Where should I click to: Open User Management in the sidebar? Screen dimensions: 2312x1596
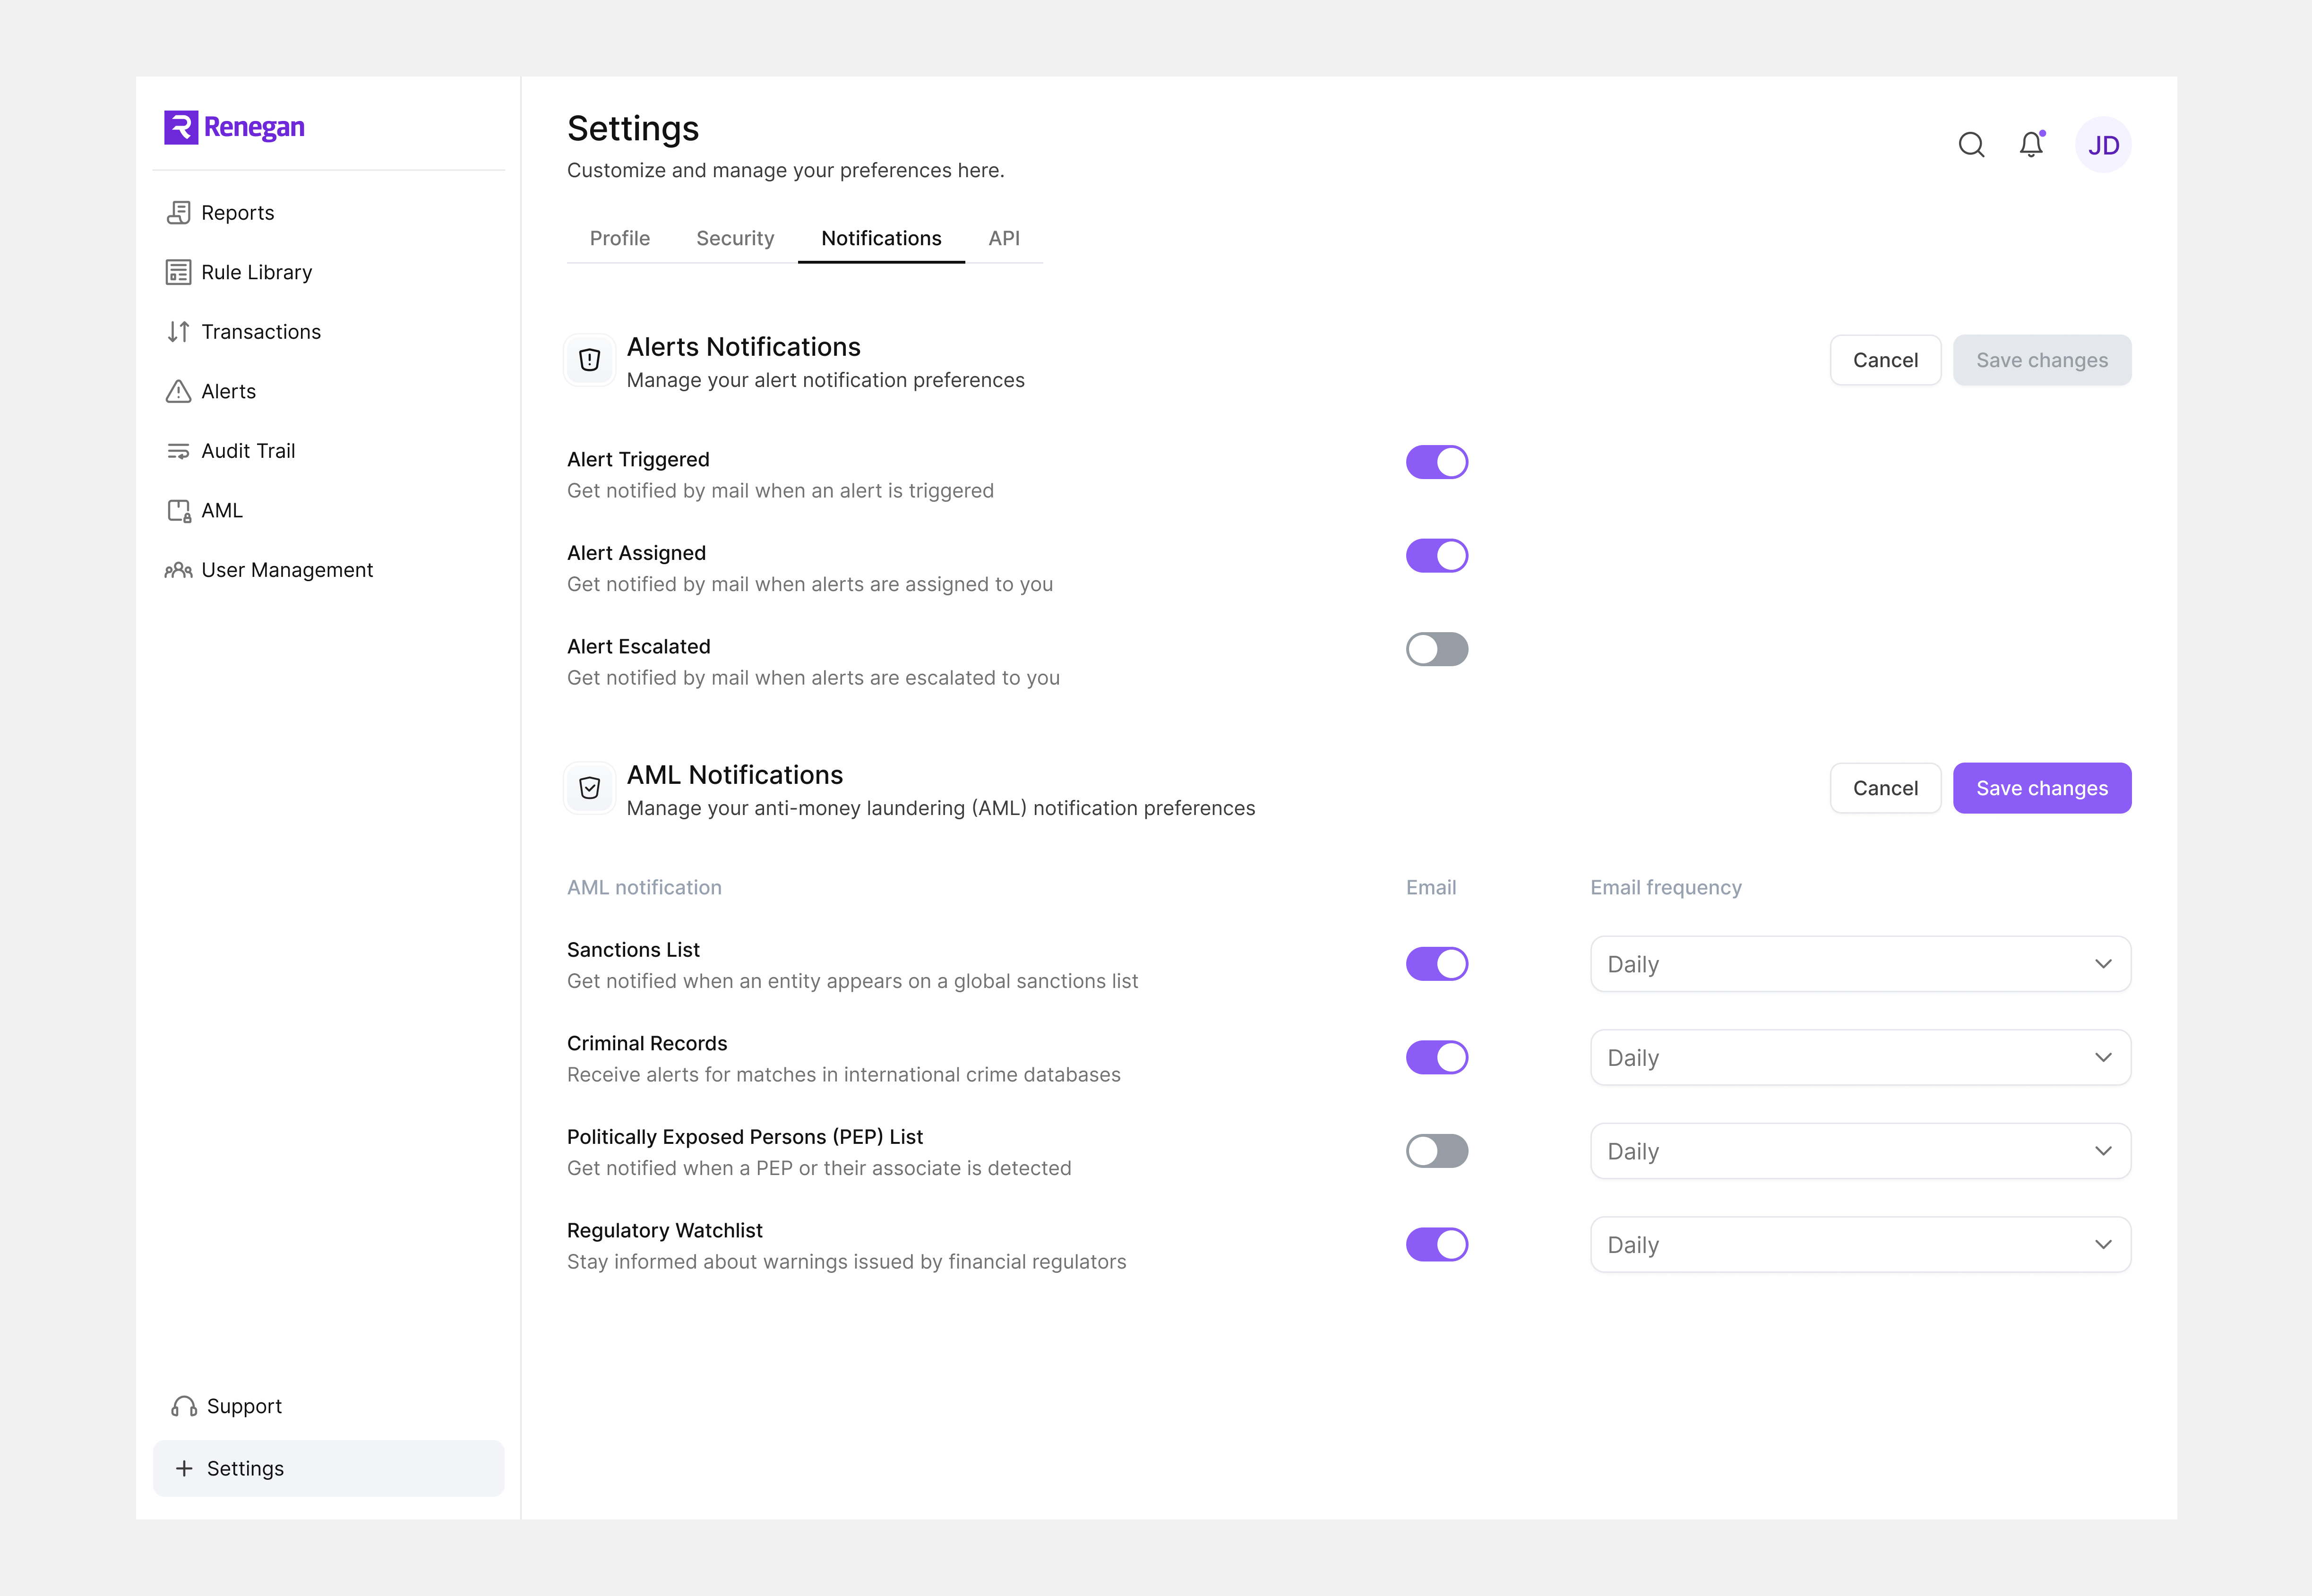pos(329,570)
